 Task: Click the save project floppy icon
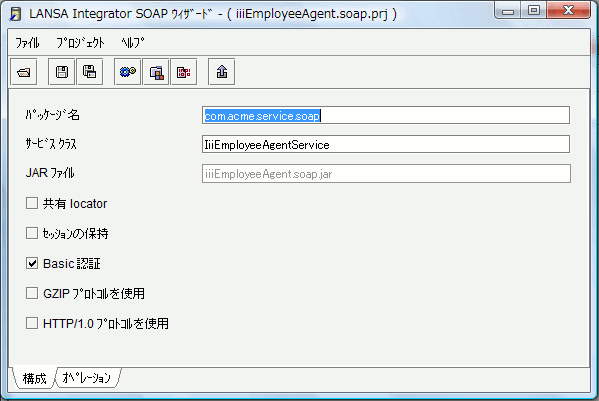(62, 72)
